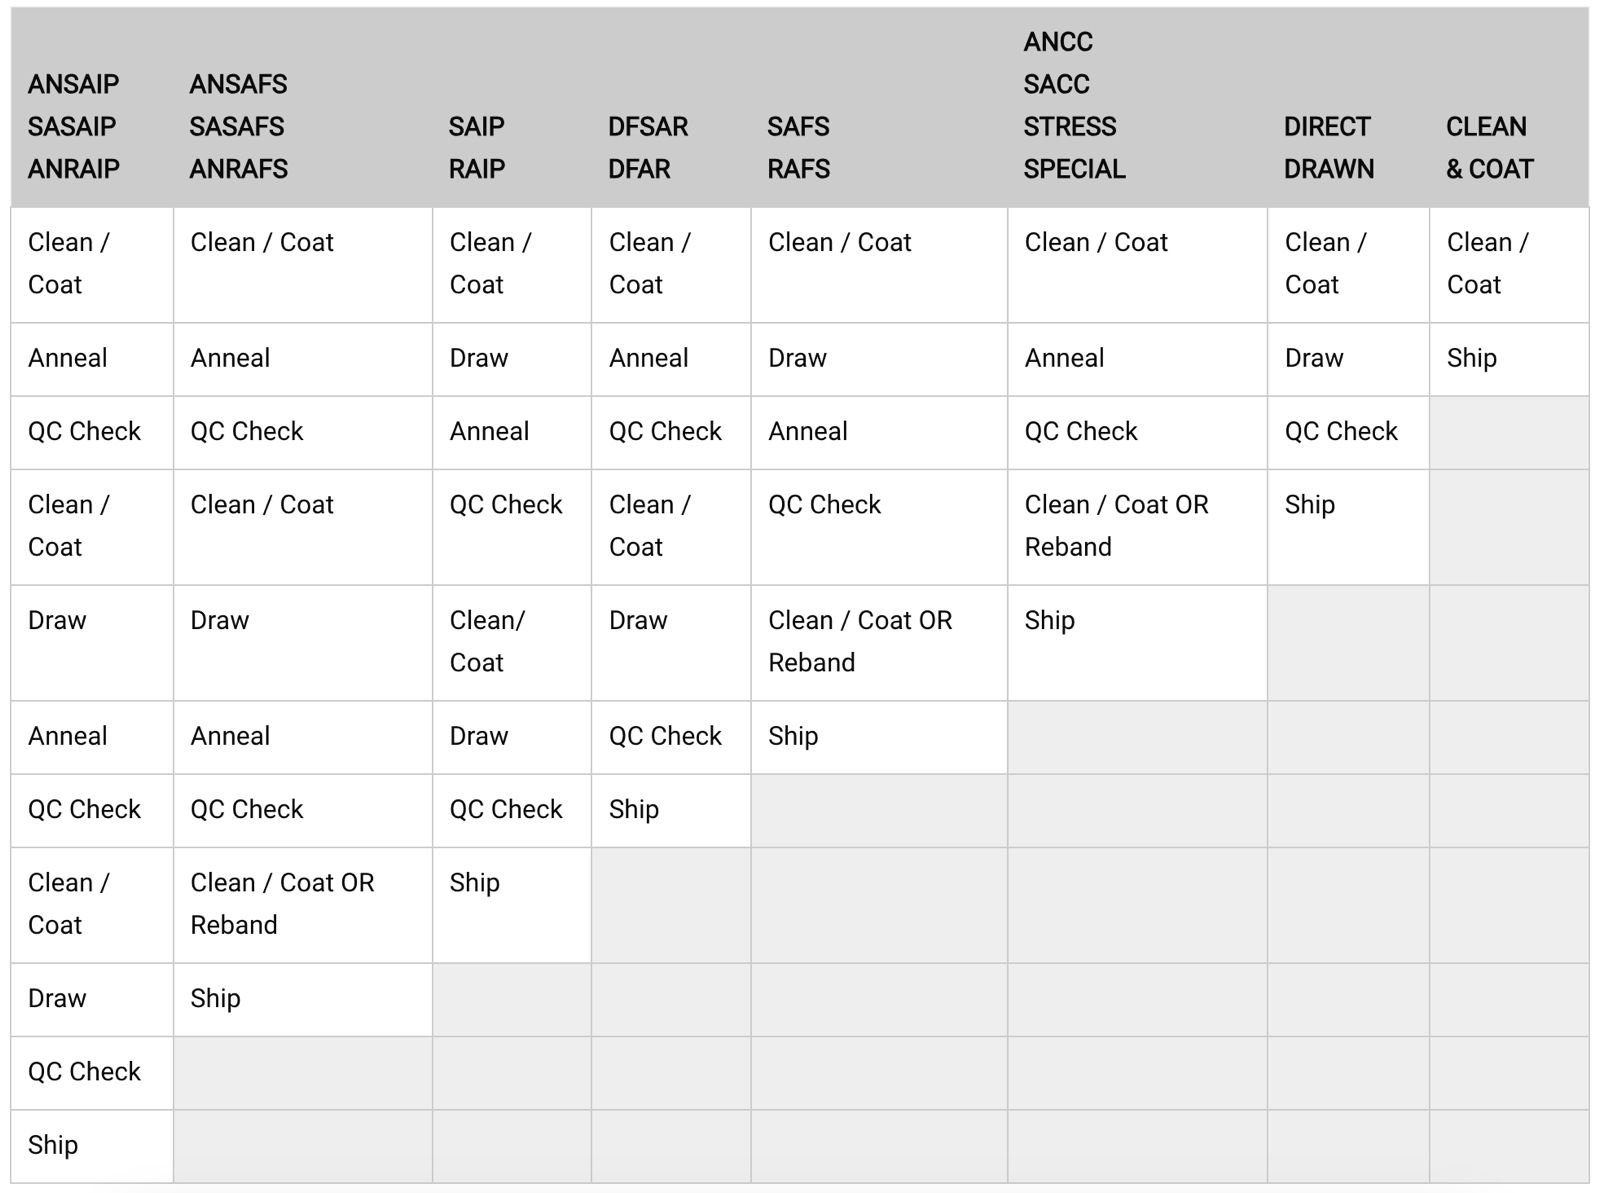
Task: Click the SAFS RAFS column header
Action: (799, 147)
